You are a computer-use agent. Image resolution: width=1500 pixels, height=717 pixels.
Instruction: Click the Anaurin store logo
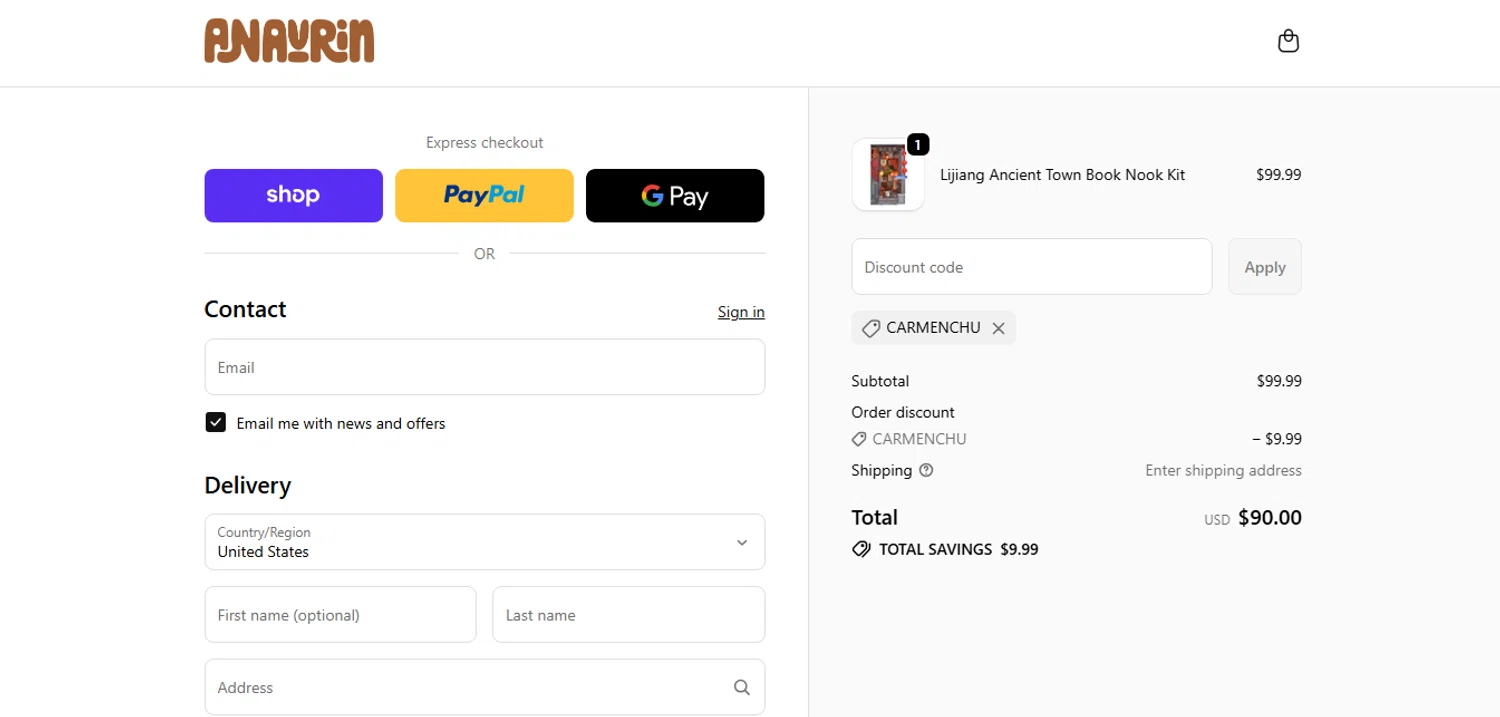pyautogui.click(x=289, y=41)
